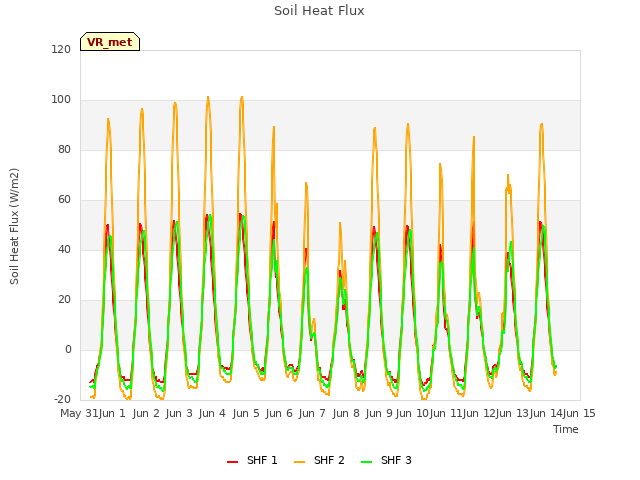
Task: Click the 100 y-axis tick label
Action: pyautogui.click(x=61, y=100)
